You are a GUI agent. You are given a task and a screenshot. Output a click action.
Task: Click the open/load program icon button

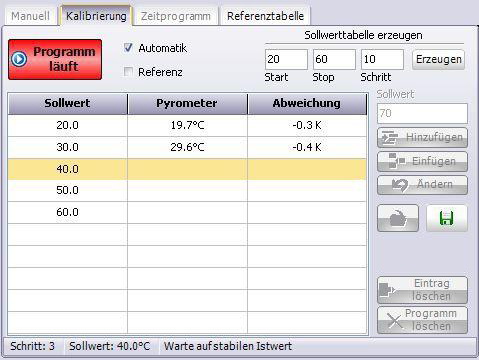(398, 219)
